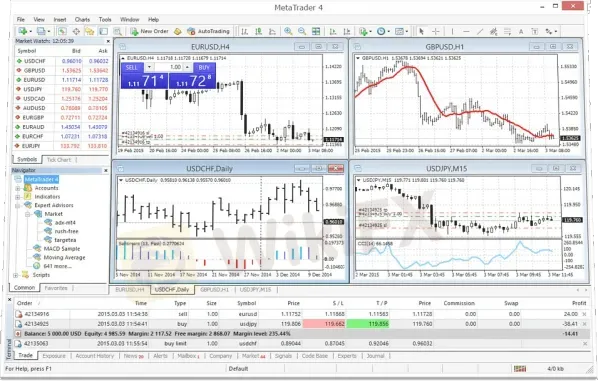Switch chart to candlesticks mode

coord(259,32)
